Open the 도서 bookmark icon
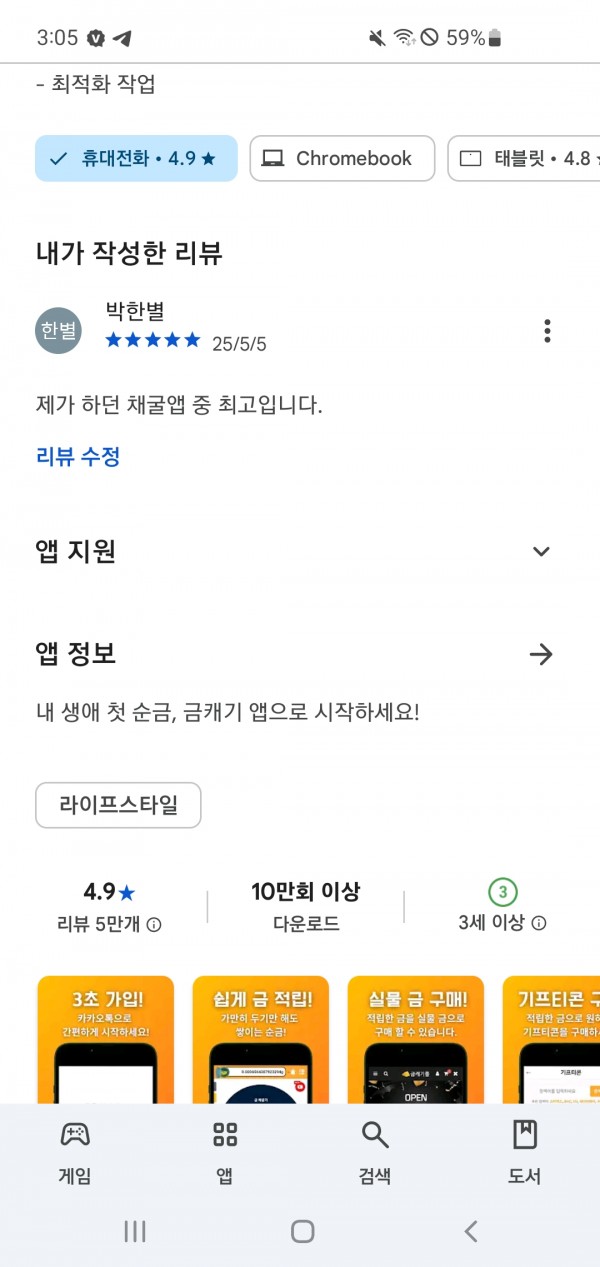Screen dimensions: 600x1267 tap(524, 1134)
